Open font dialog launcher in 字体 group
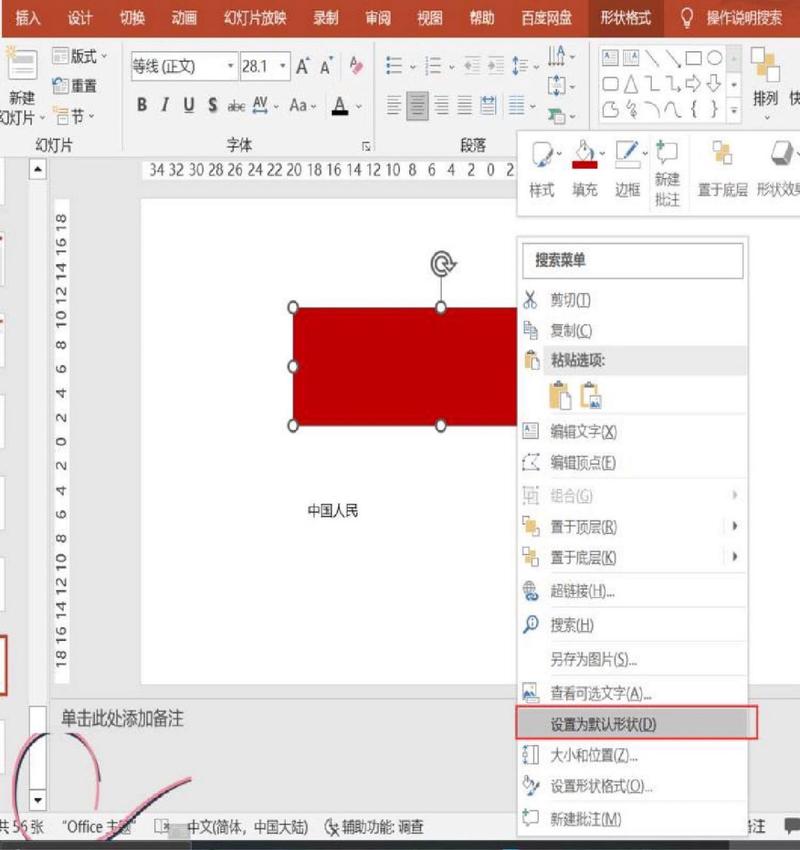Image resolution: width=800 pixels, height=850 pixels. click(x=366, y=146)
